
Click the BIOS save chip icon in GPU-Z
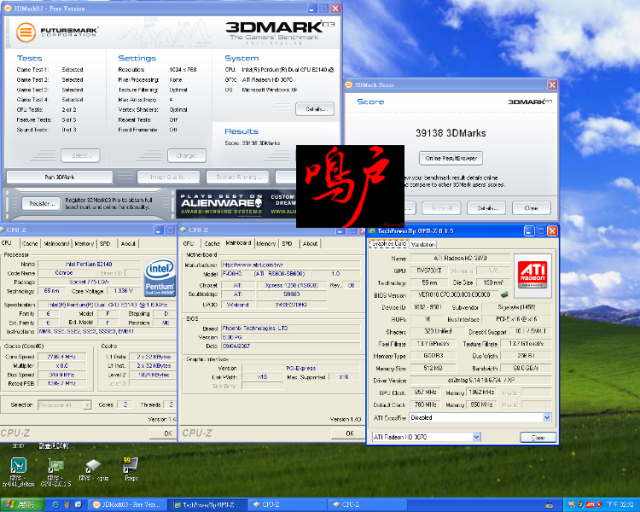pyautogui.click(x=504, y=294)
